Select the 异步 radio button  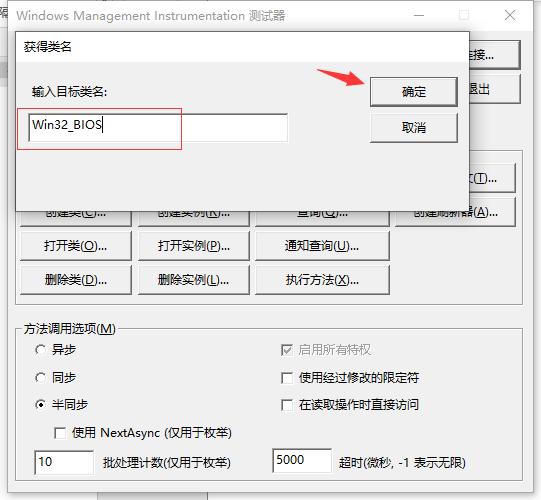tap(40, 350)
